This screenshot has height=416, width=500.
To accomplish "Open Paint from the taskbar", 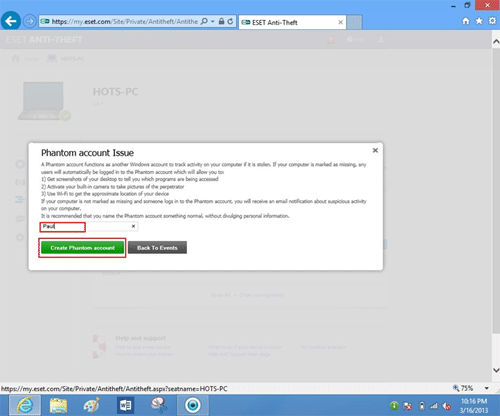I will (x=92, y=405).
